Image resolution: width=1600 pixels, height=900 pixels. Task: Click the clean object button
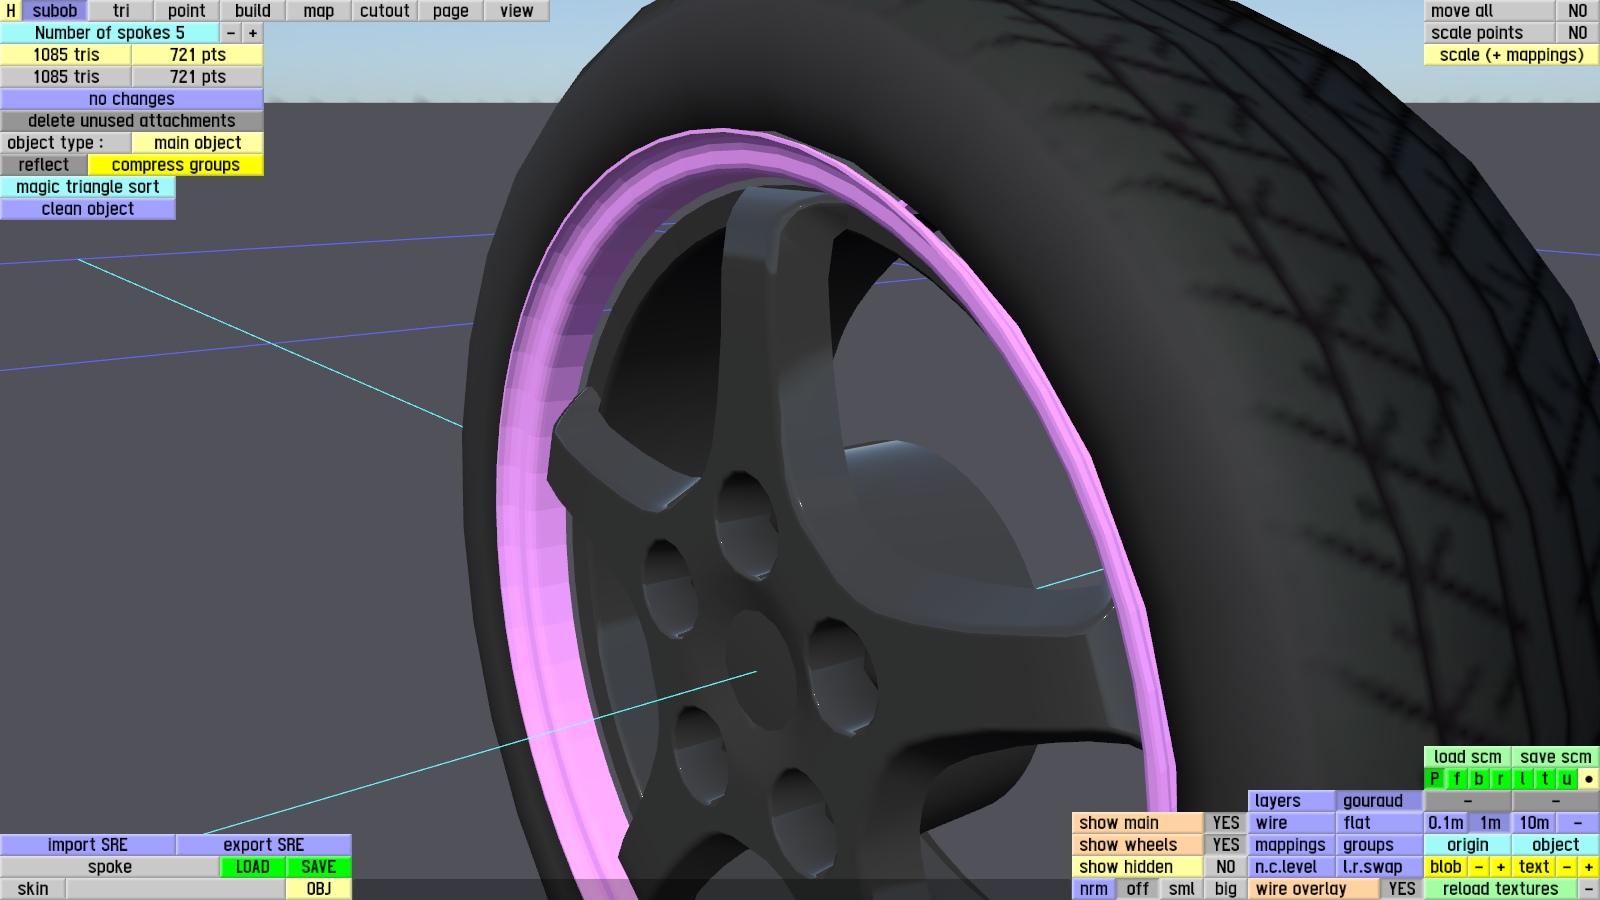88,209
